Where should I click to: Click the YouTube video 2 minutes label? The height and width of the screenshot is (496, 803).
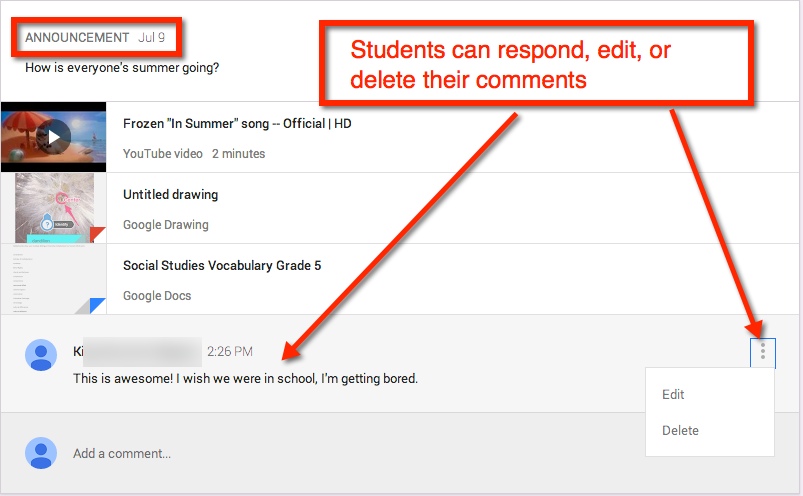(194, 154)
